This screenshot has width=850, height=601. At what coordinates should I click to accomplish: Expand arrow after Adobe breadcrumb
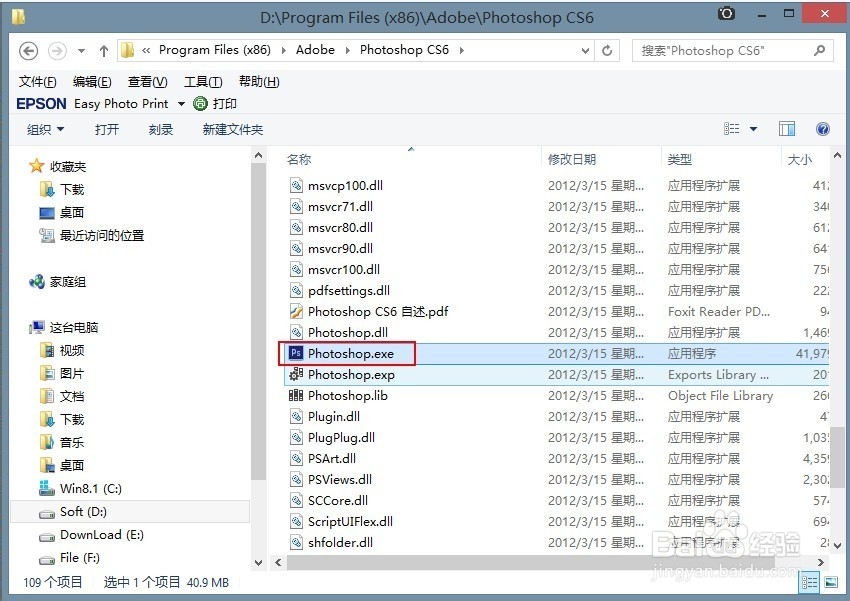point(347,50)
